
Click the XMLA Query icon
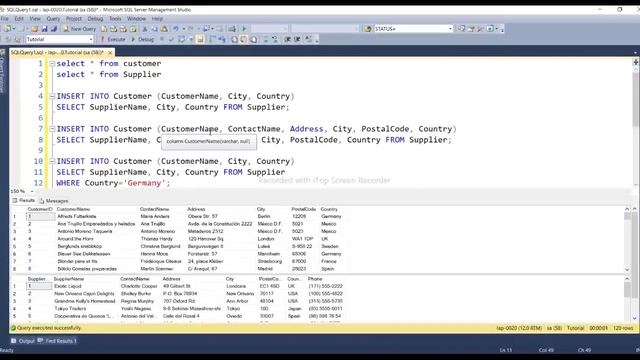coord(133,29)
